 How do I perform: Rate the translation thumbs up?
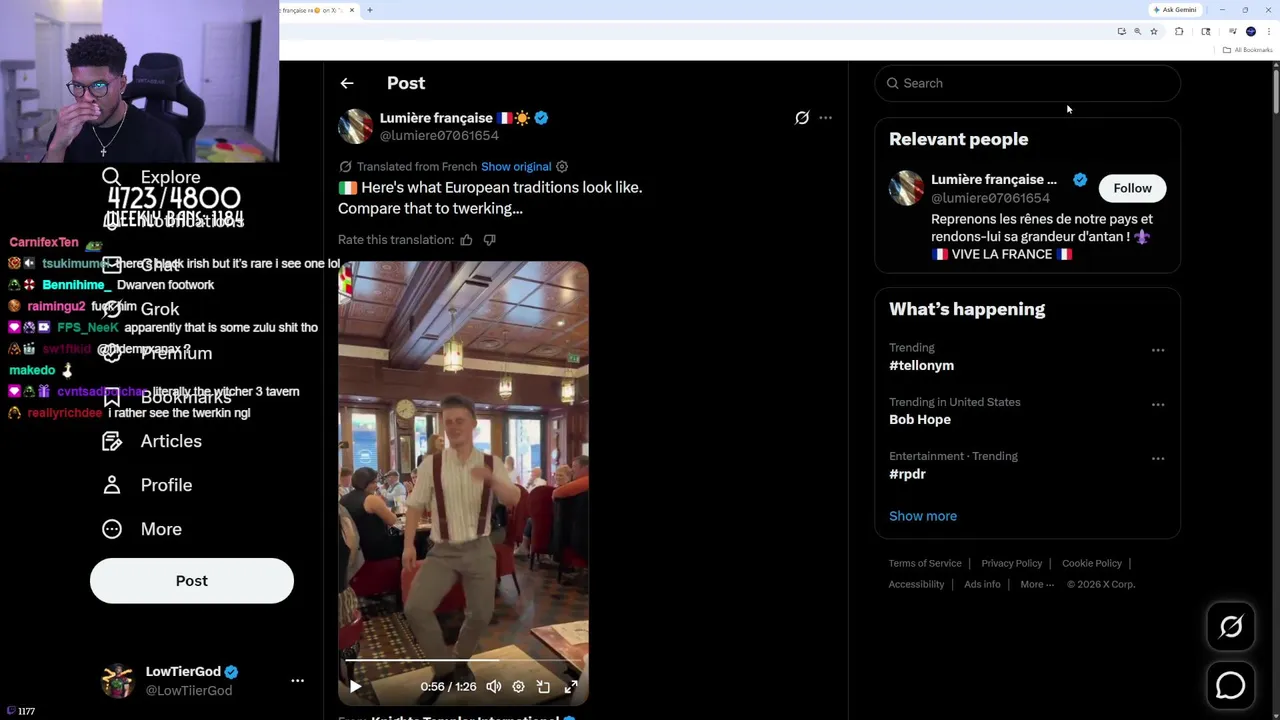(466, 240)
